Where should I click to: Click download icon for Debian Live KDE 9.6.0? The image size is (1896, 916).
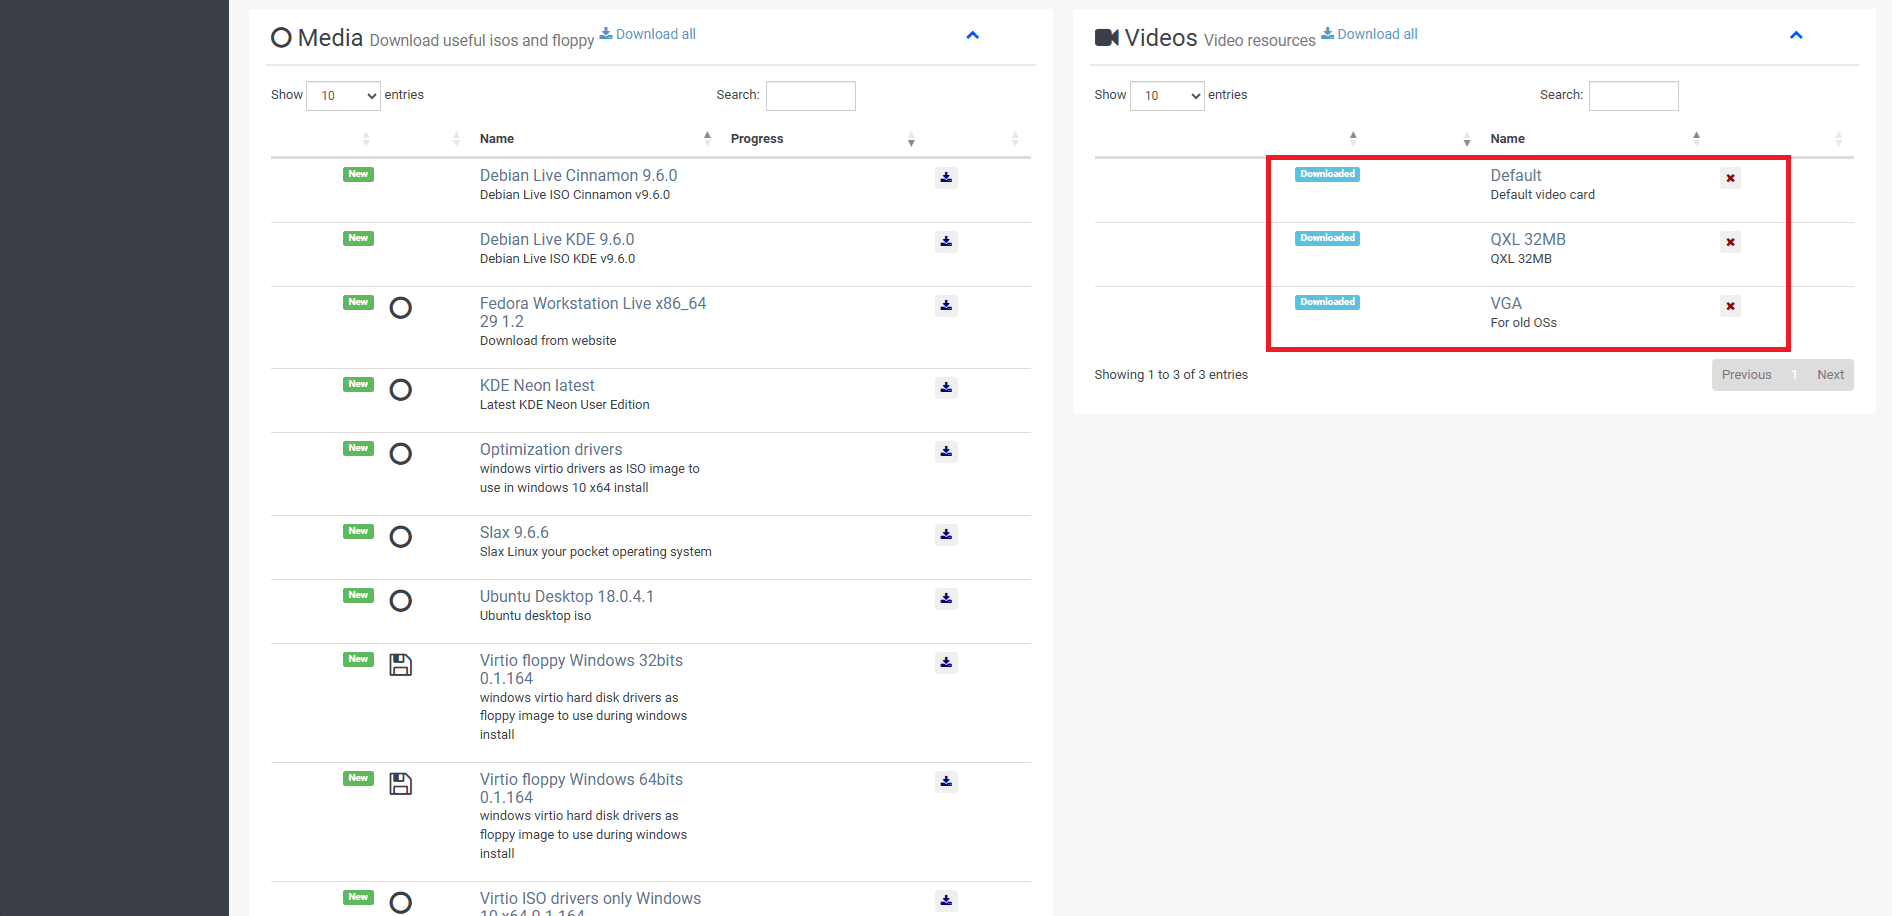[x=946, y=242]
